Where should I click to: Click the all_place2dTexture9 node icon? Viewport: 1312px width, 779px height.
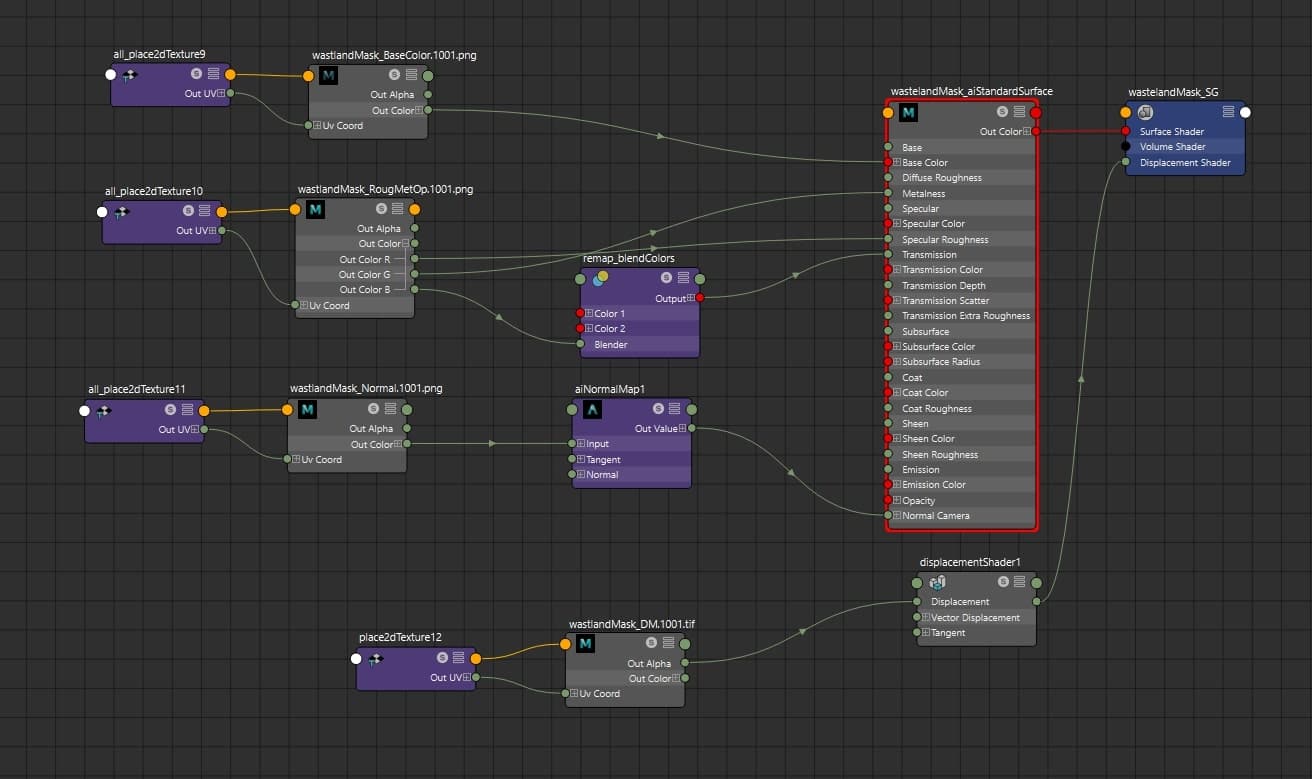click(130, 75)
